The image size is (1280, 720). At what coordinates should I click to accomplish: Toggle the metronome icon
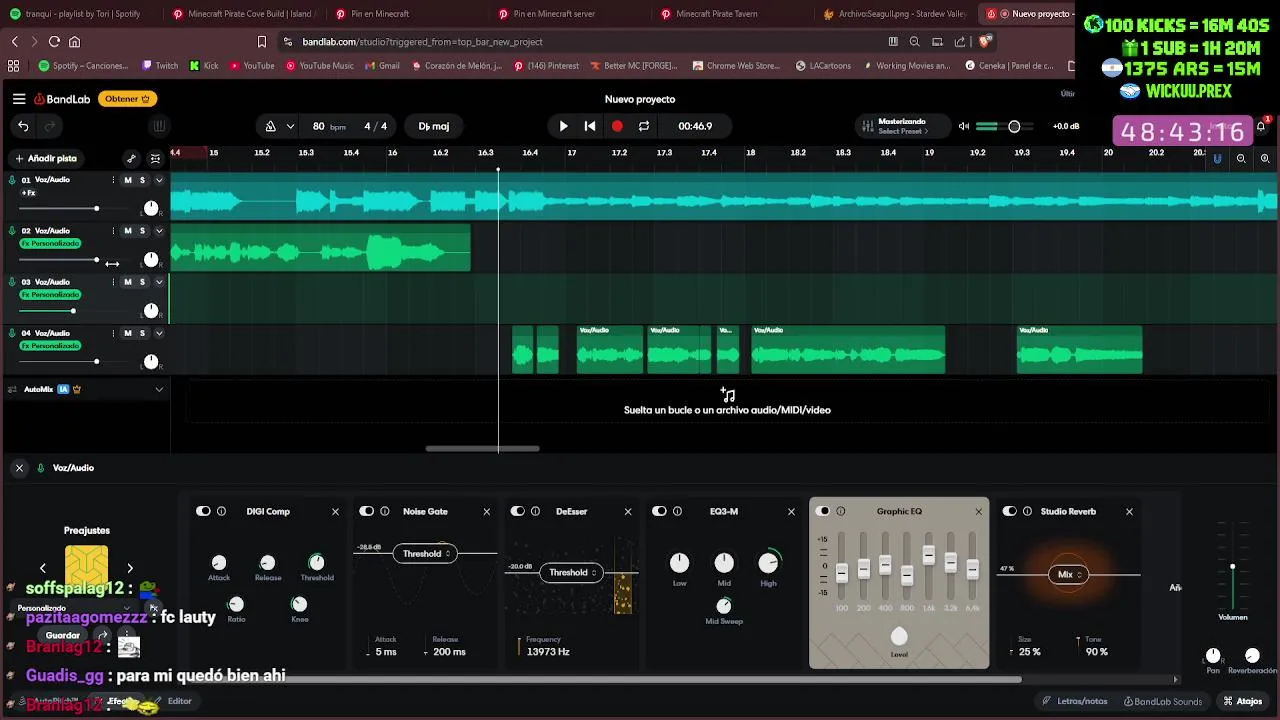pyautogui.click(x=270, y=126)
